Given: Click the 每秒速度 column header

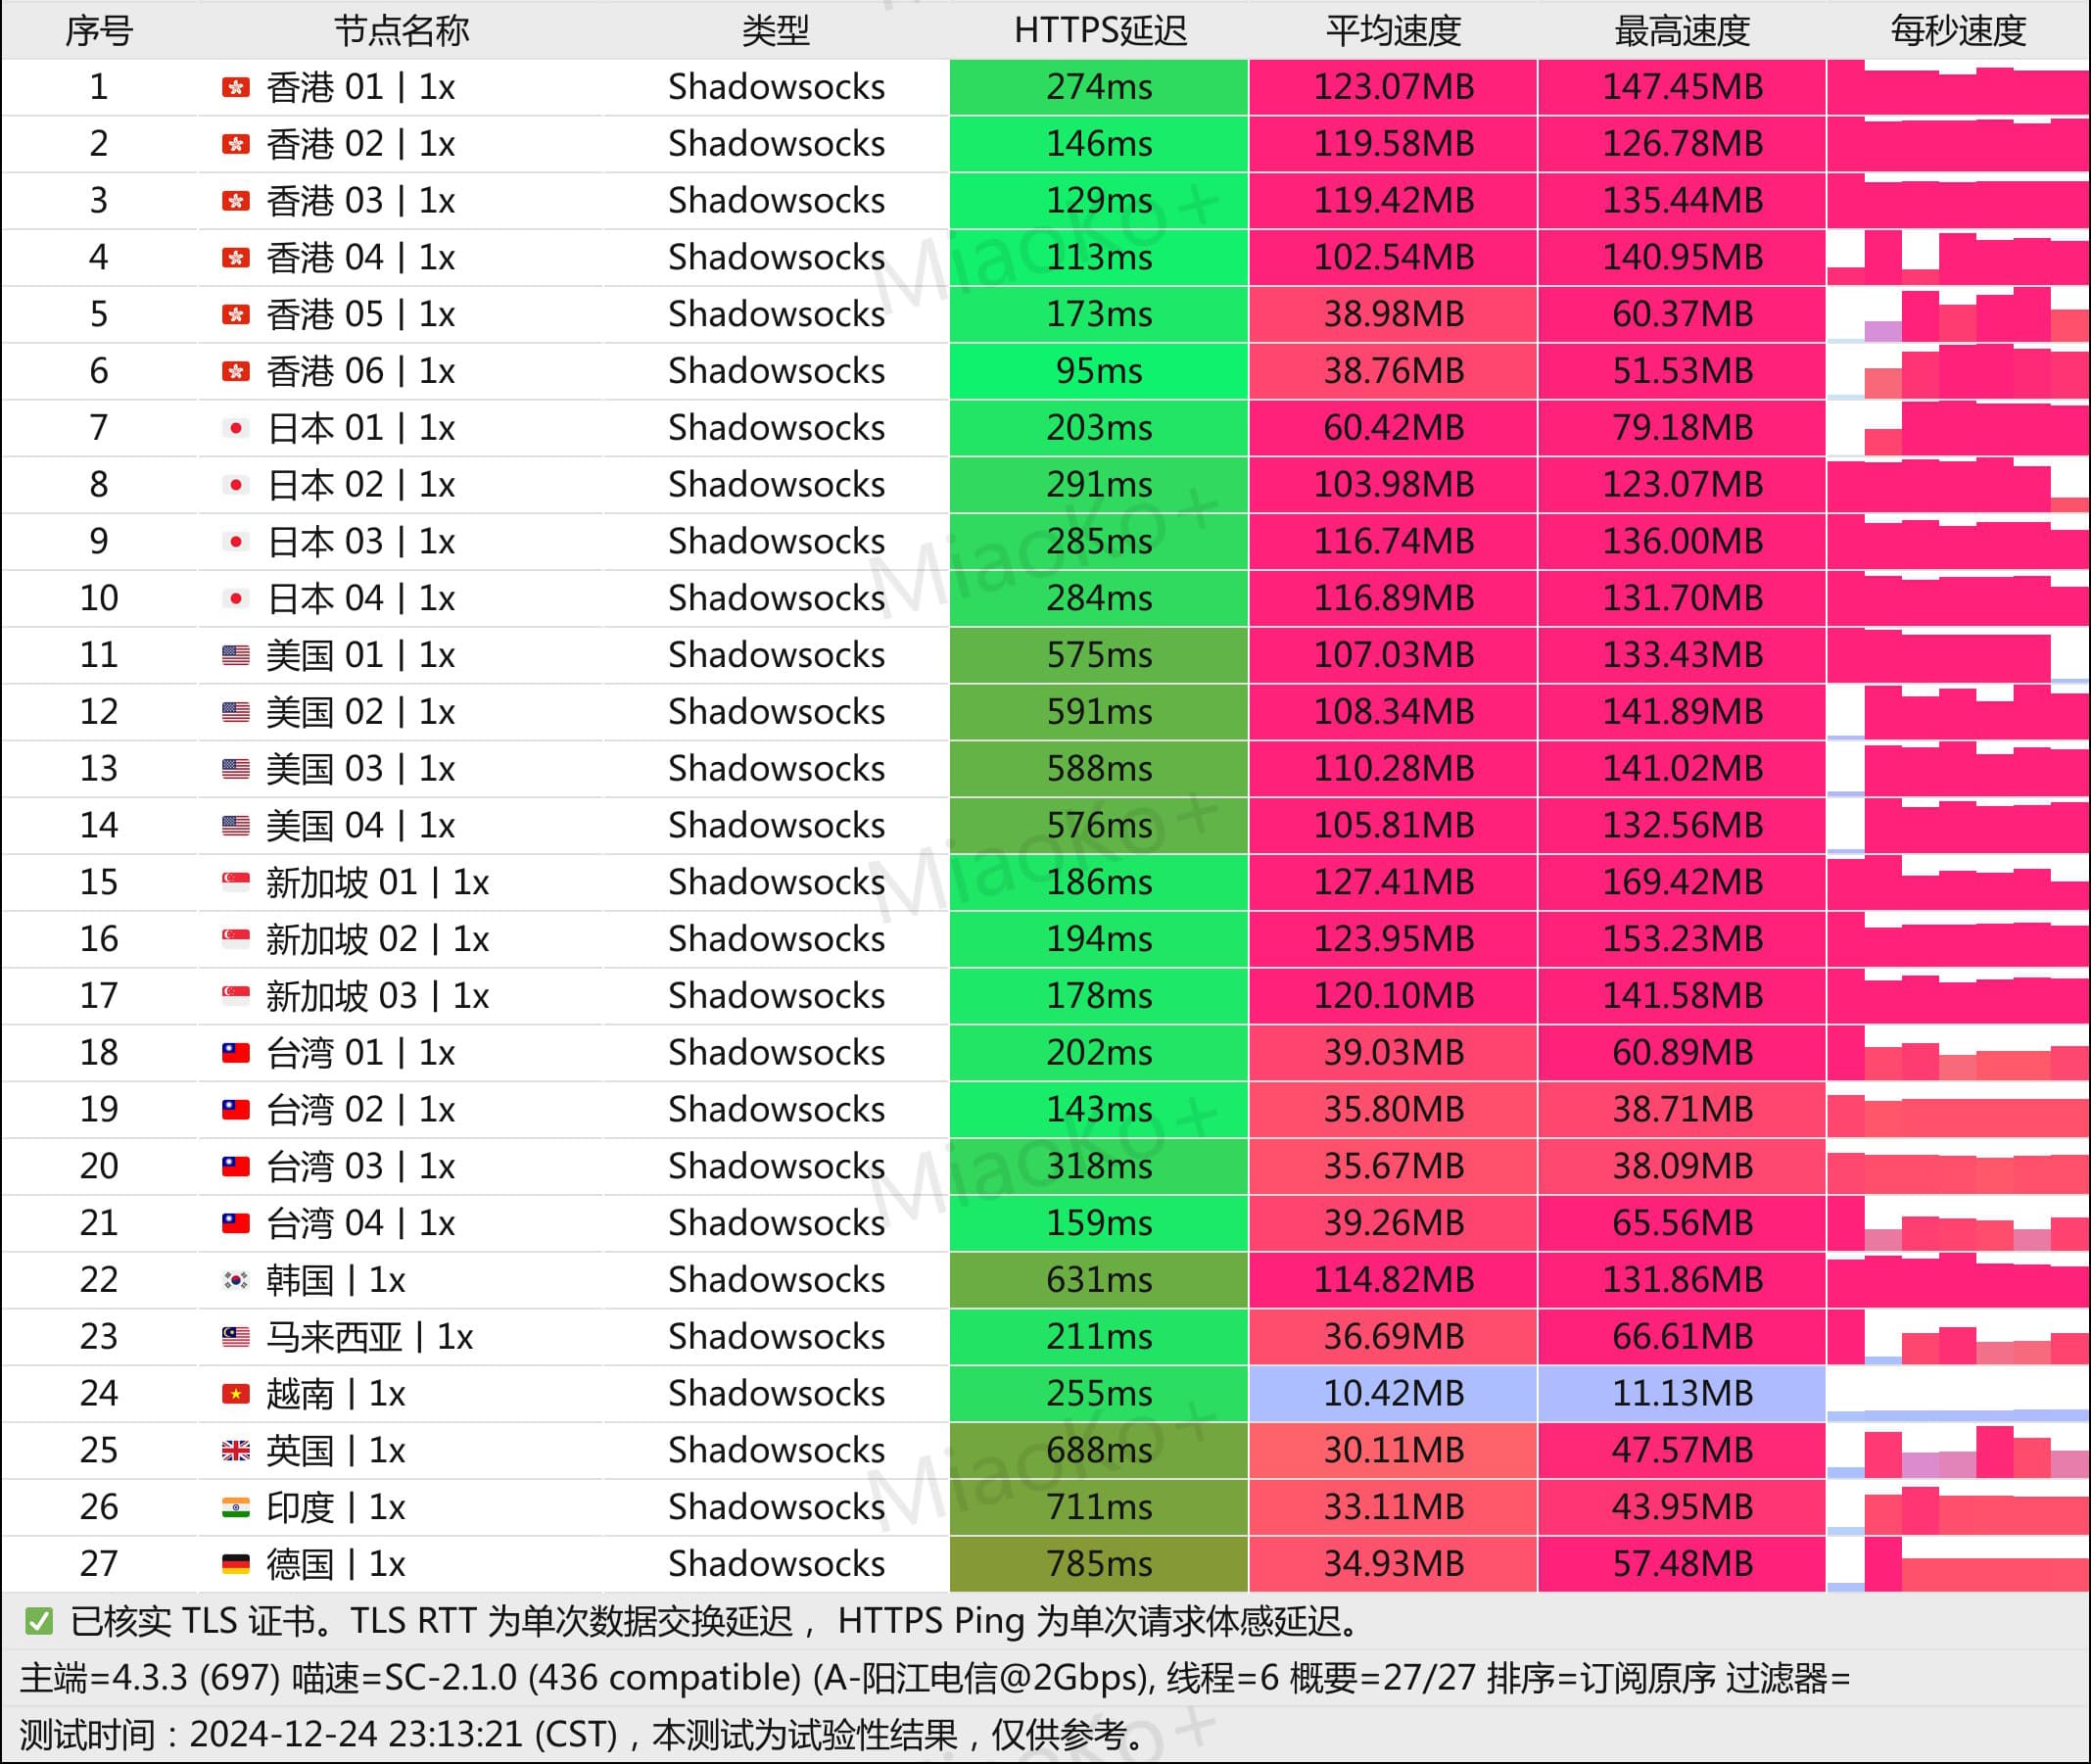Looking at the screenshot, I should tap(1958, 31).
